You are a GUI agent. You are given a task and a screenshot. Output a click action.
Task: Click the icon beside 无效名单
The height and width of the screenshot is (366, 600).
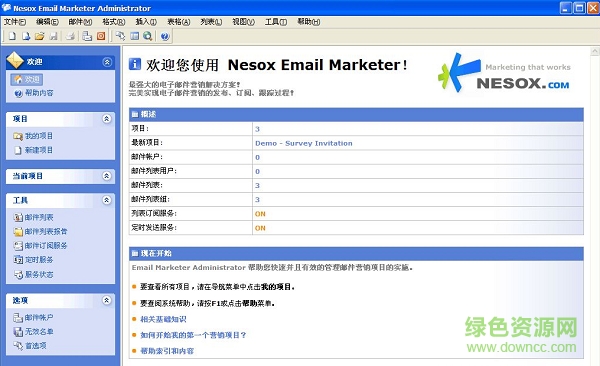point(18,332)
